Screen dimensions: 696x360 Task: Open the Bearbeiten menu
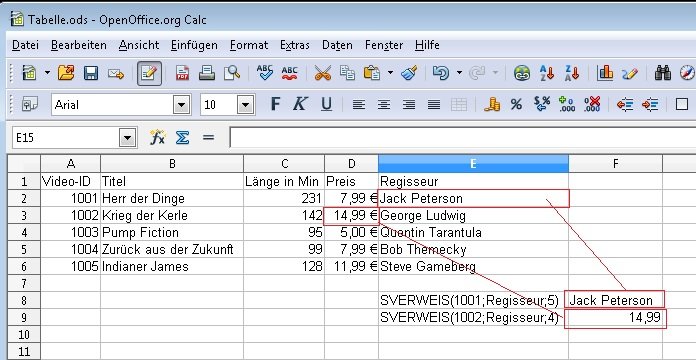[x=79, y=45]
